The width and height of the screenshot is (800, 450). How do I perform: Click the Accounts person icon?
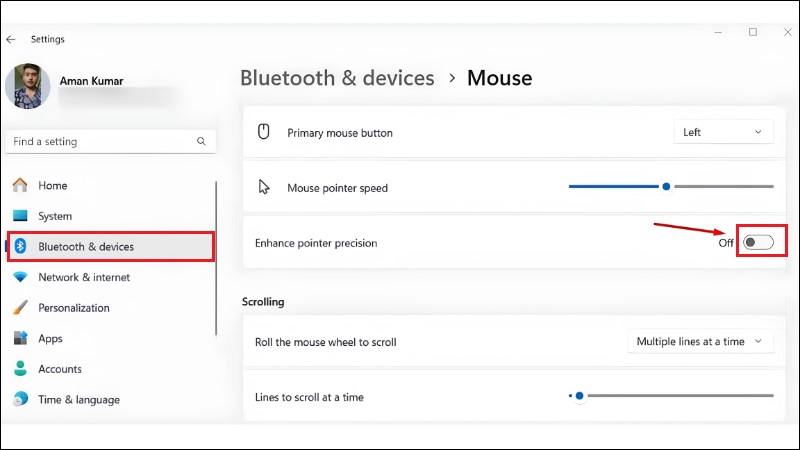[x=20, y=368]
